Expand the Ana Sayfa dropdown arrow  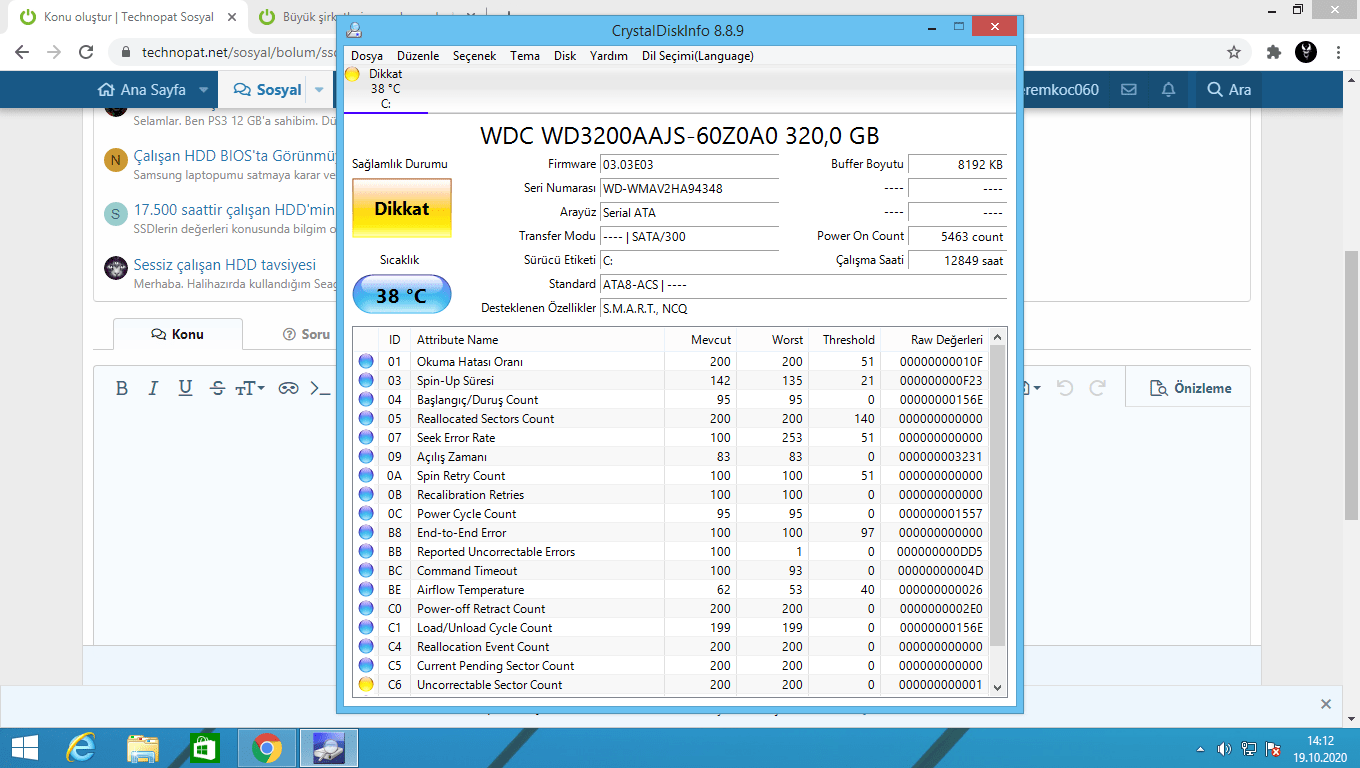(x=203, y=90)
